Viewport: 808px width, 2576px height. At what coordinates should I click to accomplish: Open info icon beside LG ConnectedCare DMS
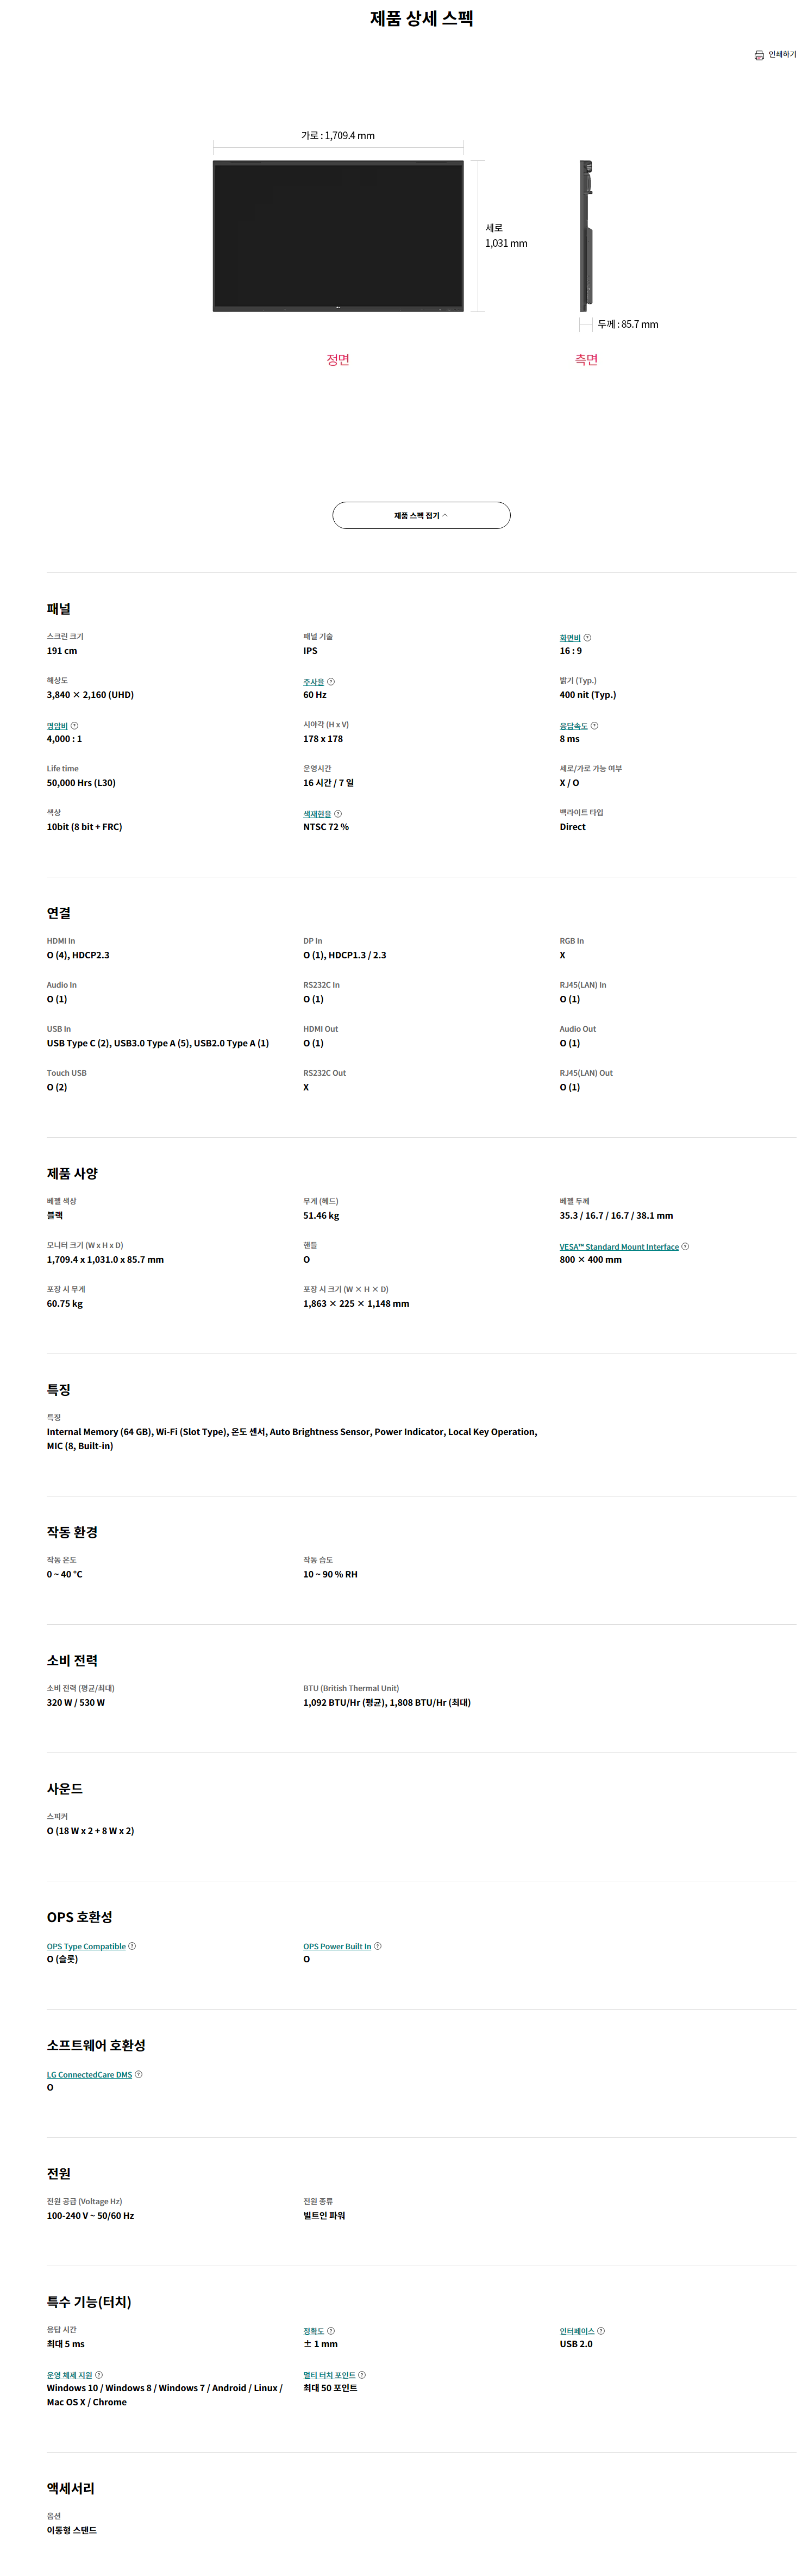click(x=138, y=2074)
